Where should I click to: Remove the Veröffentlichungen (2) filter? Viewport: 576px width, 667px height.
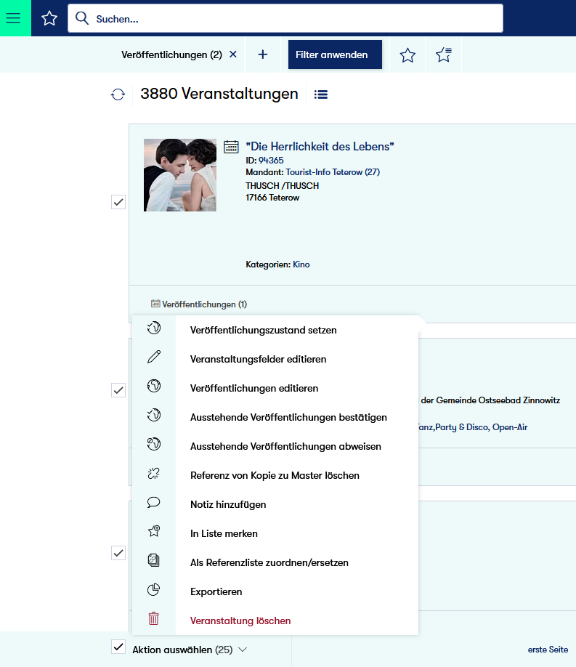pyautogui.click(x=233, y=54)
